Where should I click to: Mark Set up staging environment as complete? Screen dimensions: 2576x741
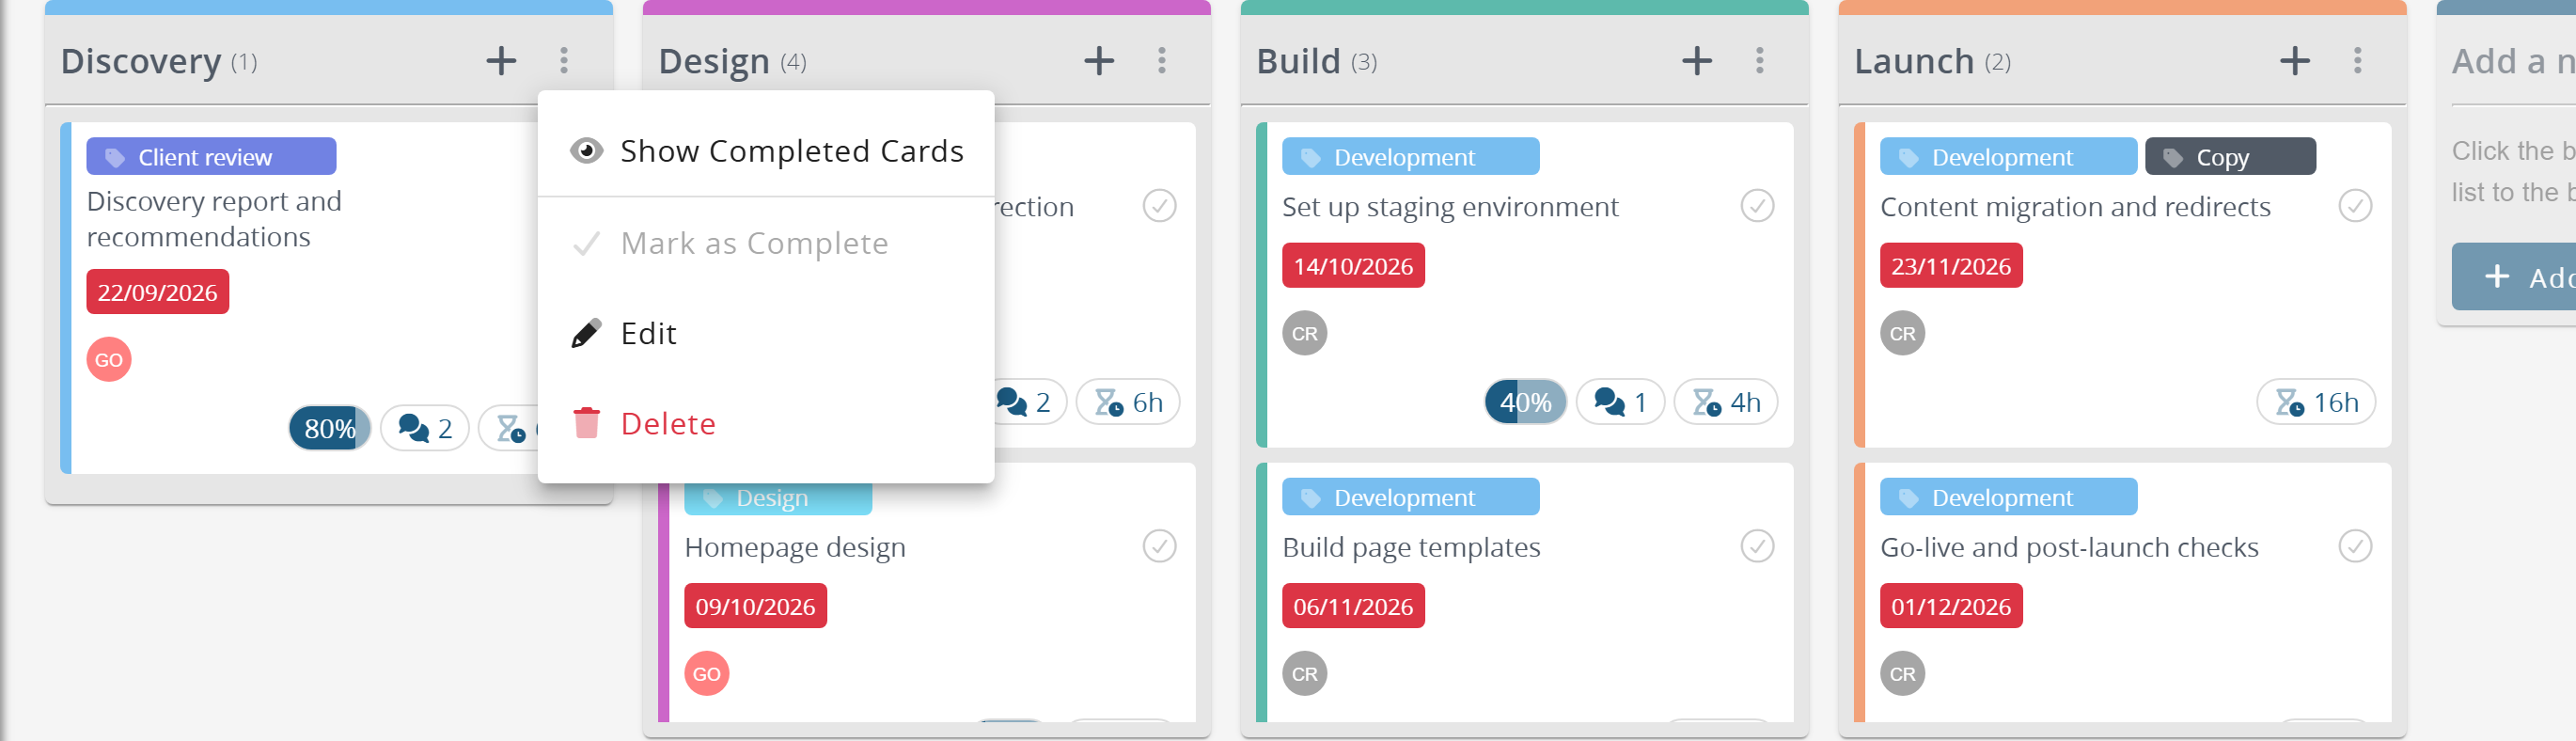[x=1757, y=206]
